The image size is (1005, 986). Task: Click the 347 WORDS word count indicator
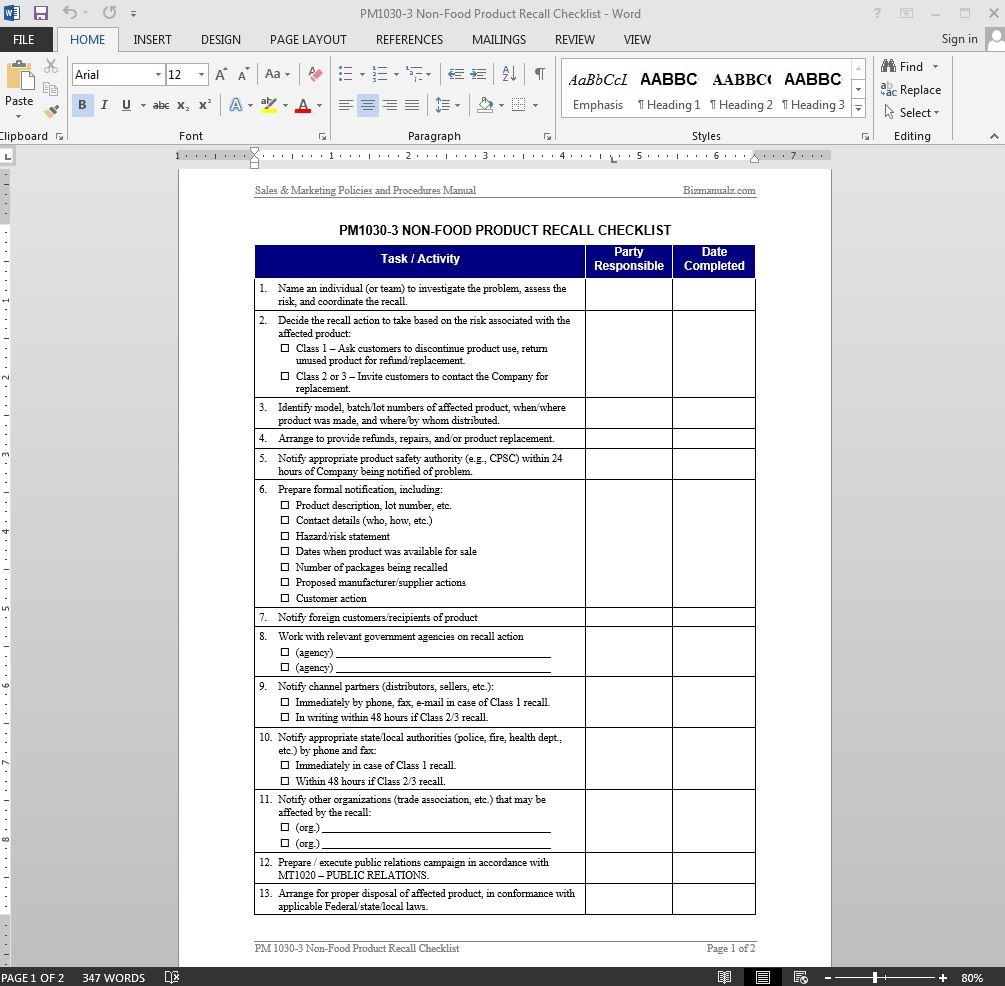click(113, 977)
